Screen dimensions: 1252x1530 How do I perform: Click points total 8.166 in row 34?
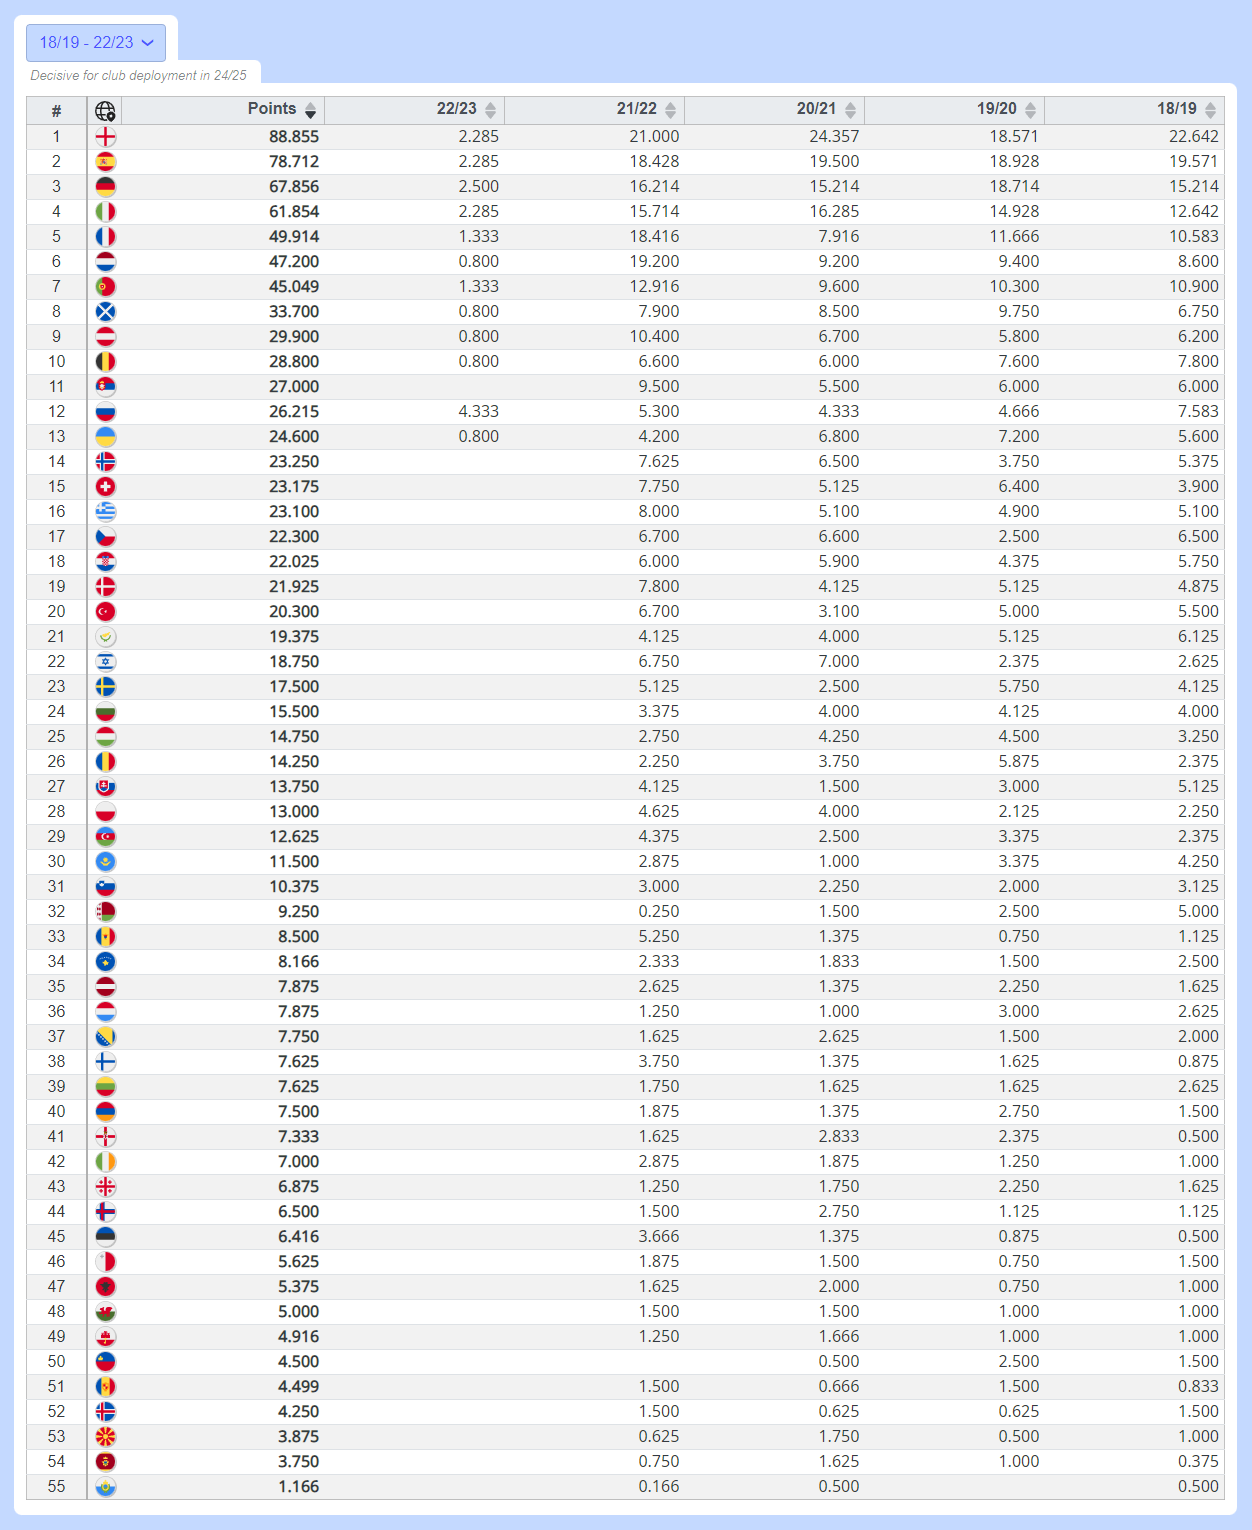(299, 962)
